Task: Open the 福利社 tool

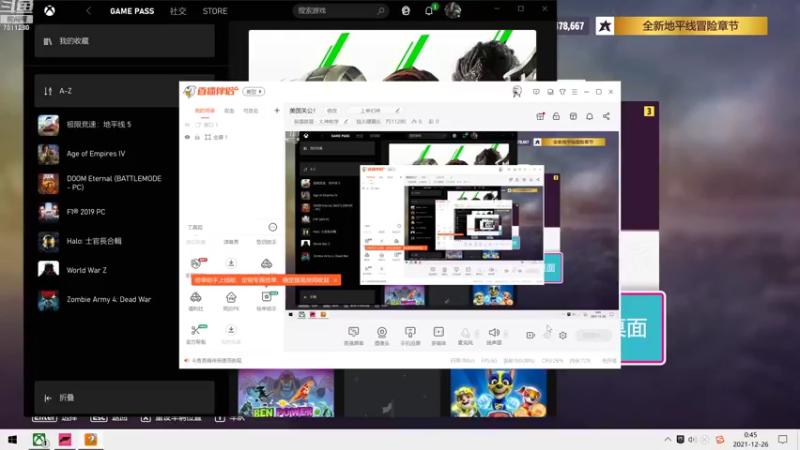Action: pos(196,301)
